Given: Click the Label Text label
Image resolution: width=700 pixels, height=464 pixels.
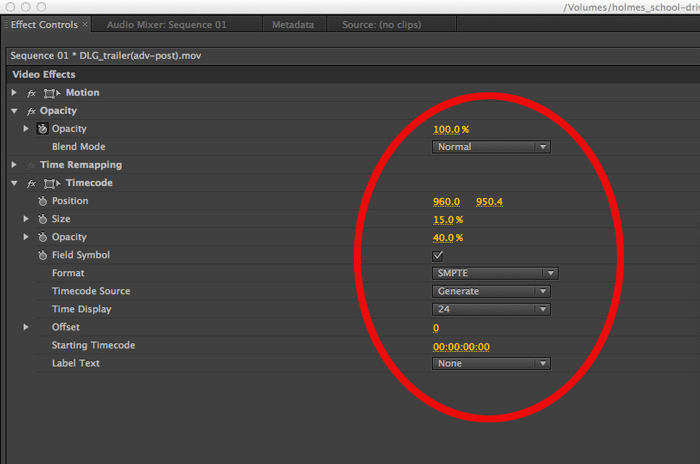Looking at the screenshot, I should 75,363.
